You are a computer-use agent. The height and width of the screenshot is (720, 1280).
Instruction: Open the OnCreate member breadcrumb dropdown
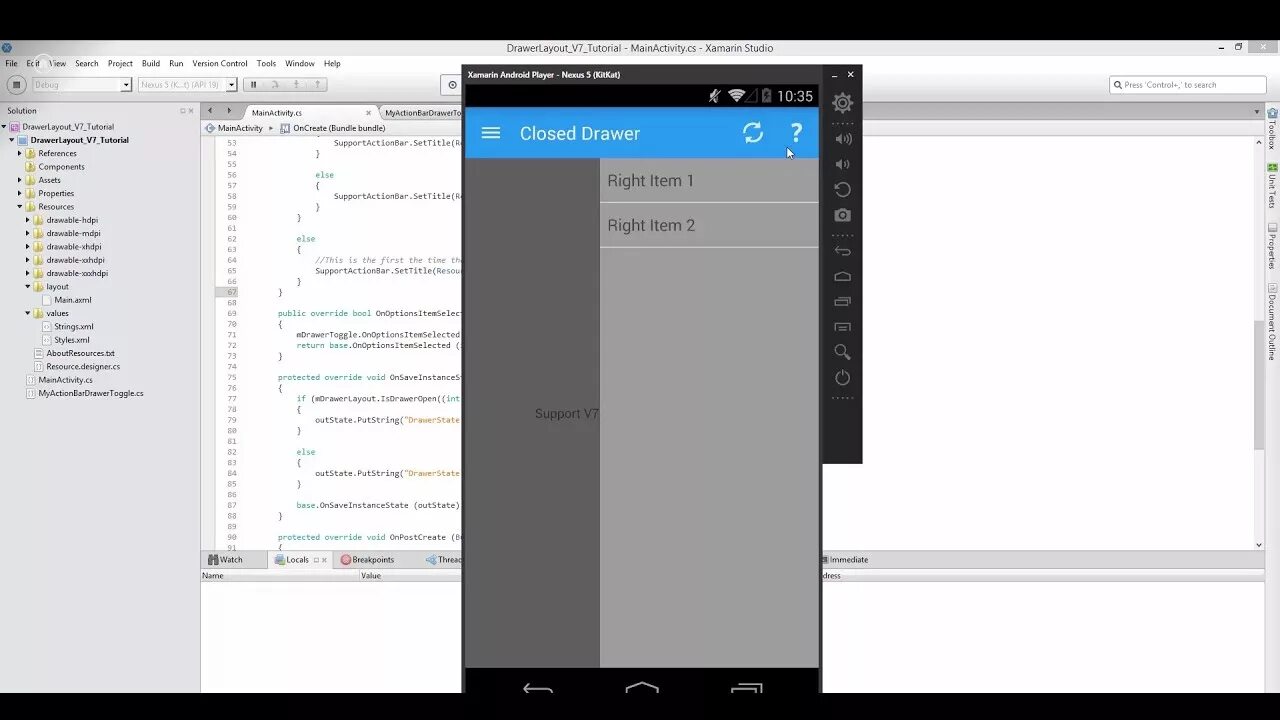[332, 128]
